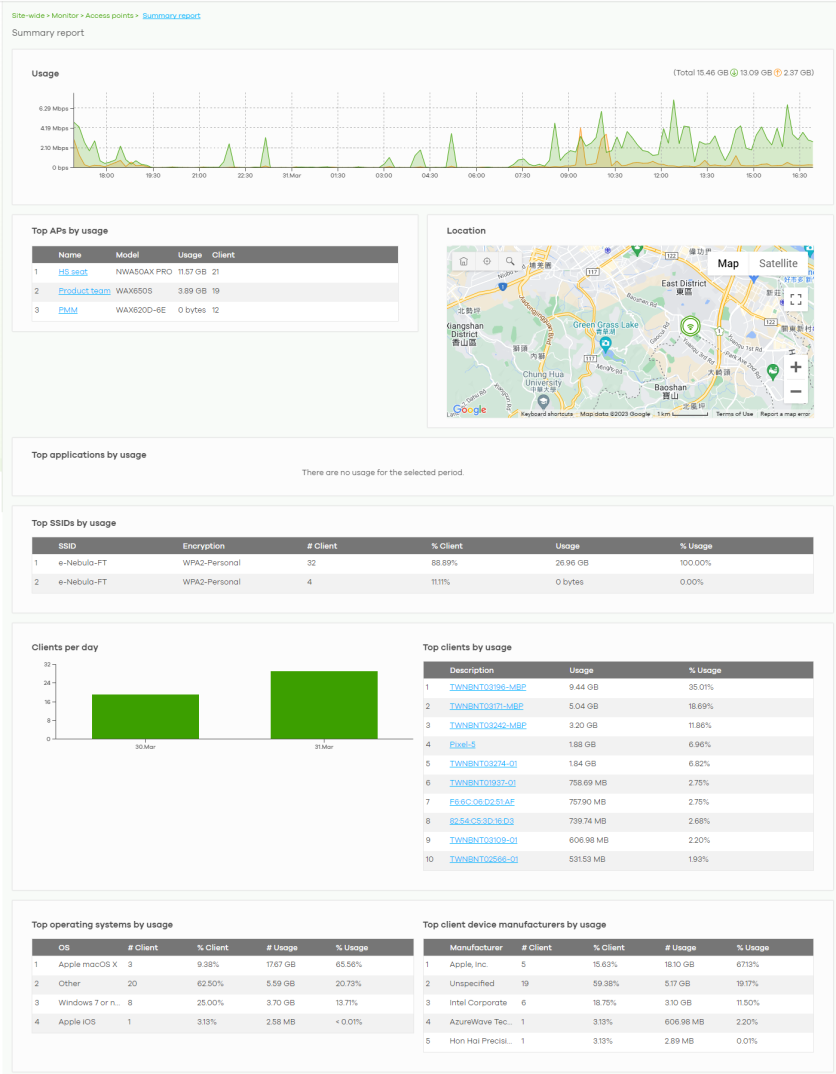Zoom in on the location map
The height and width of the screenshot is (1074, 836).
[795, 367]
